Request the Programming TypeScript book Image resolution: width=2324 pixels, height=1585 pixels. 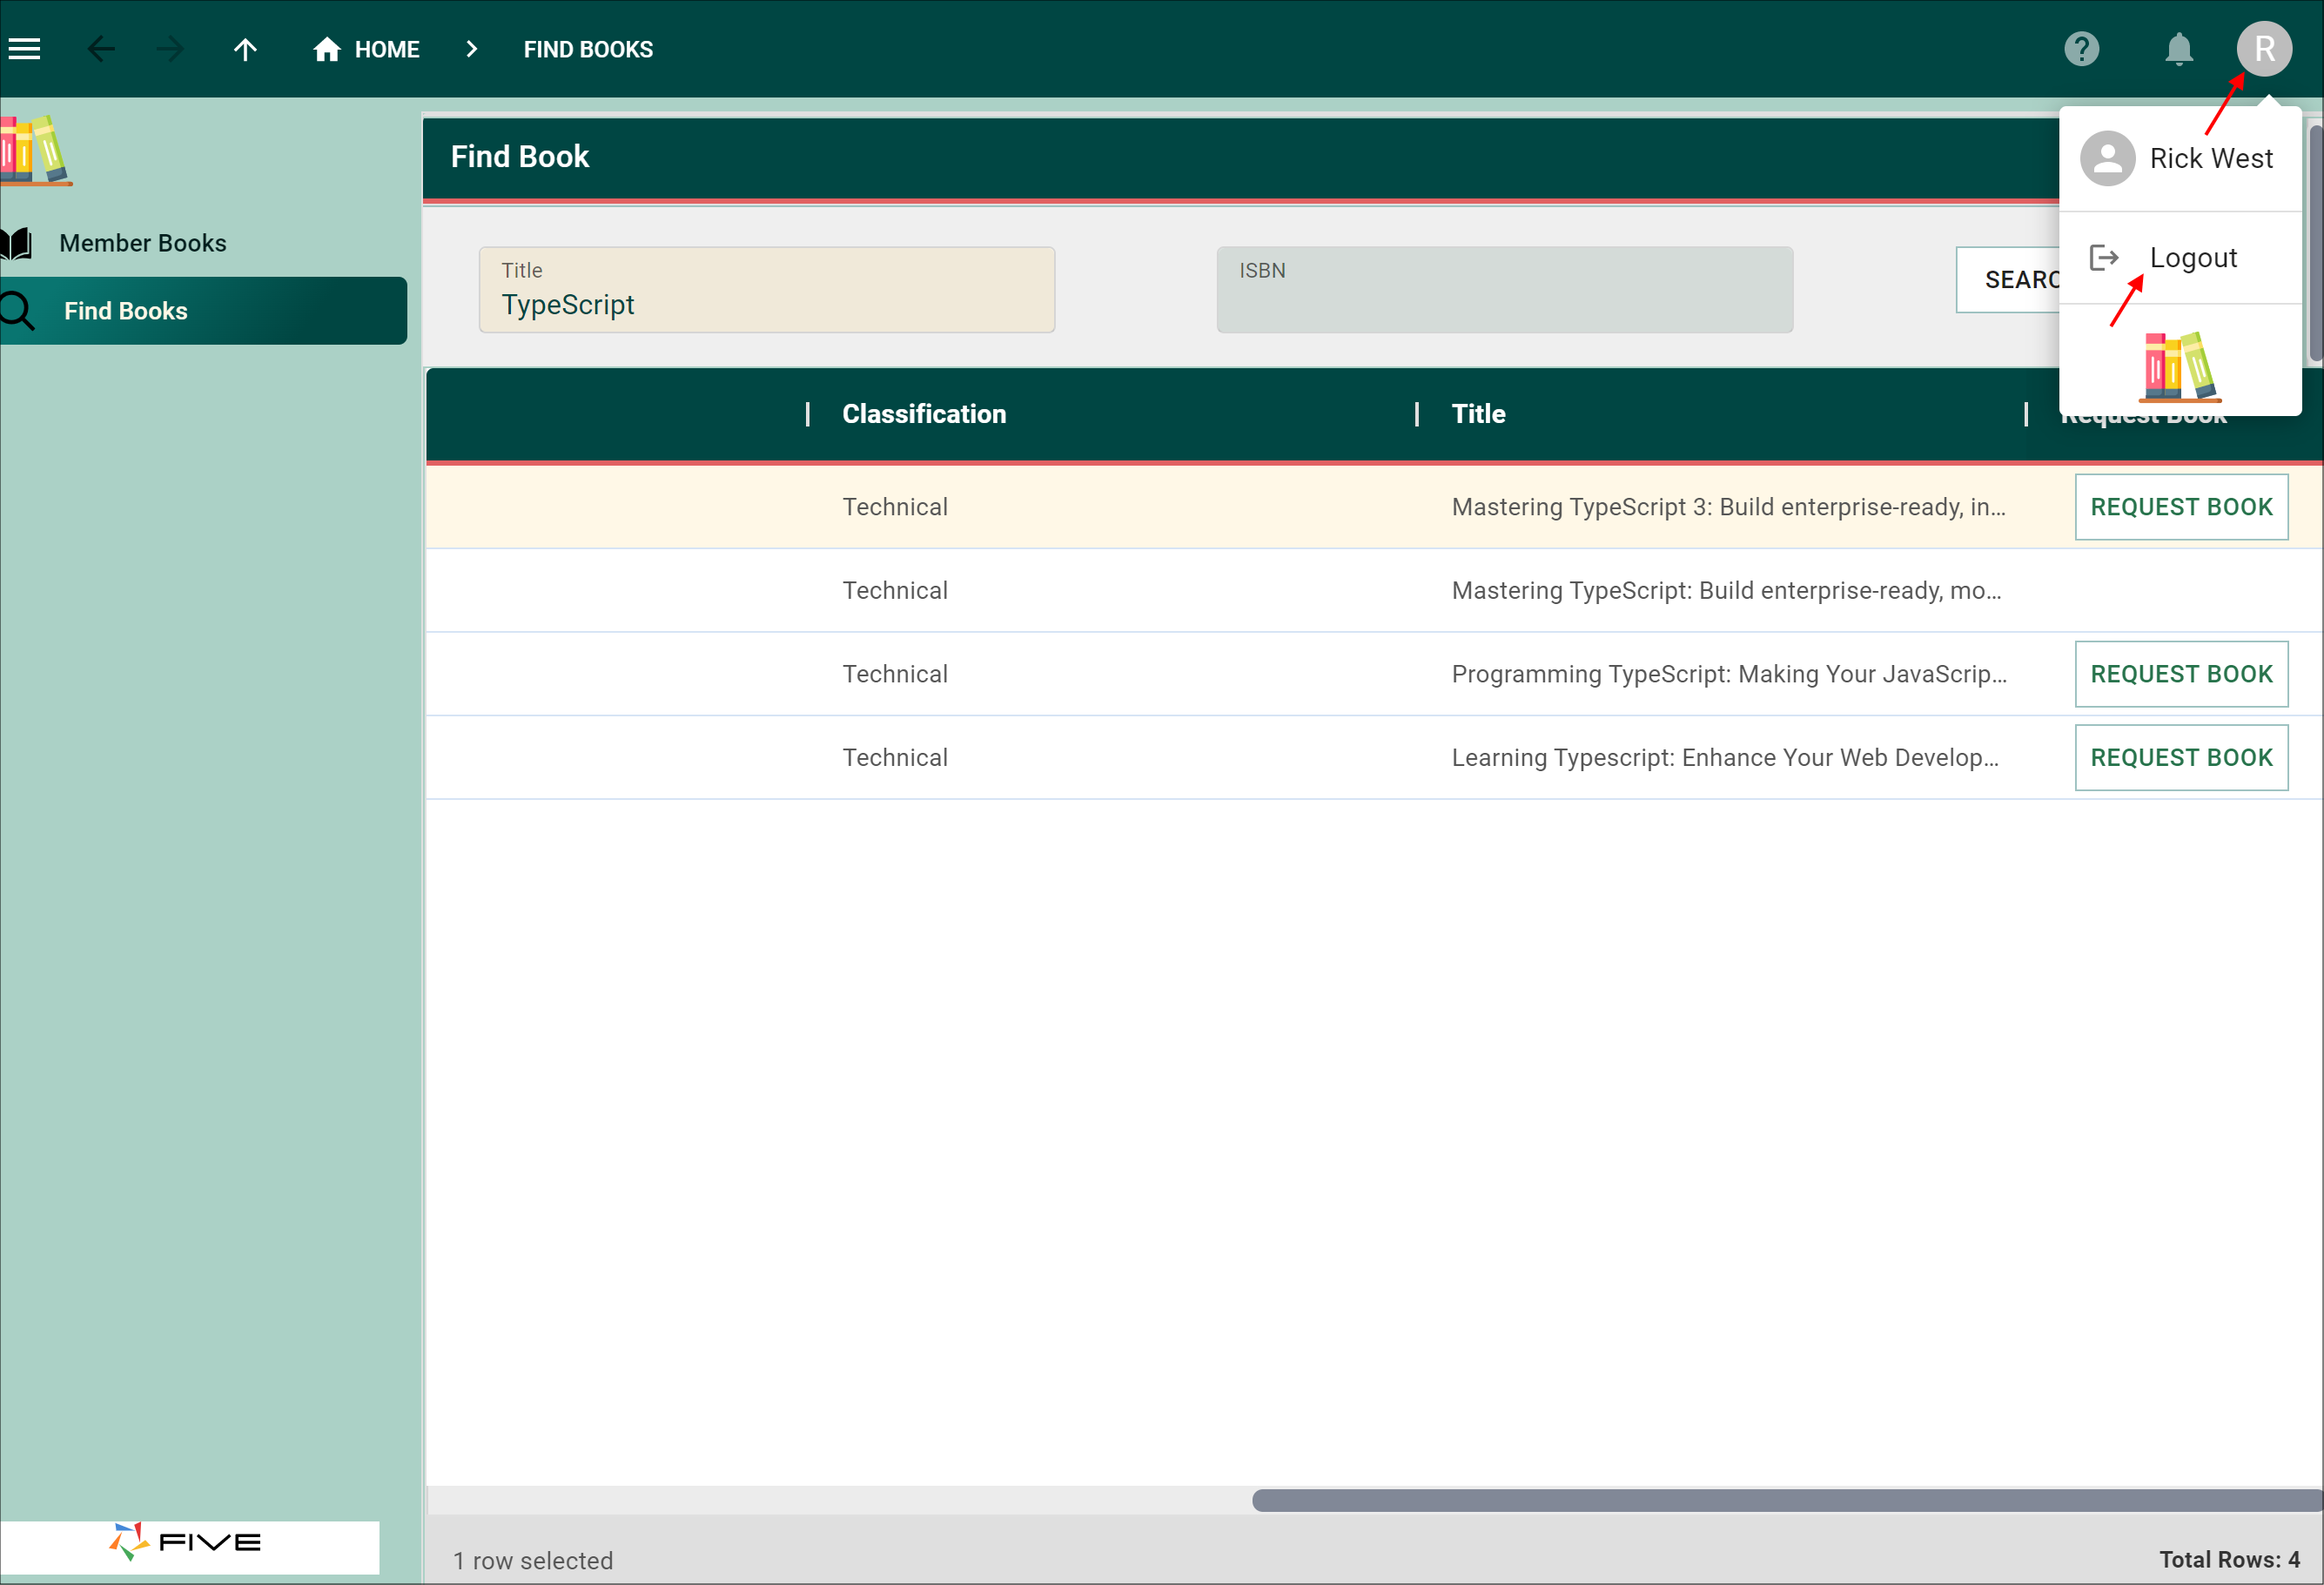(x=2181, y=675)
